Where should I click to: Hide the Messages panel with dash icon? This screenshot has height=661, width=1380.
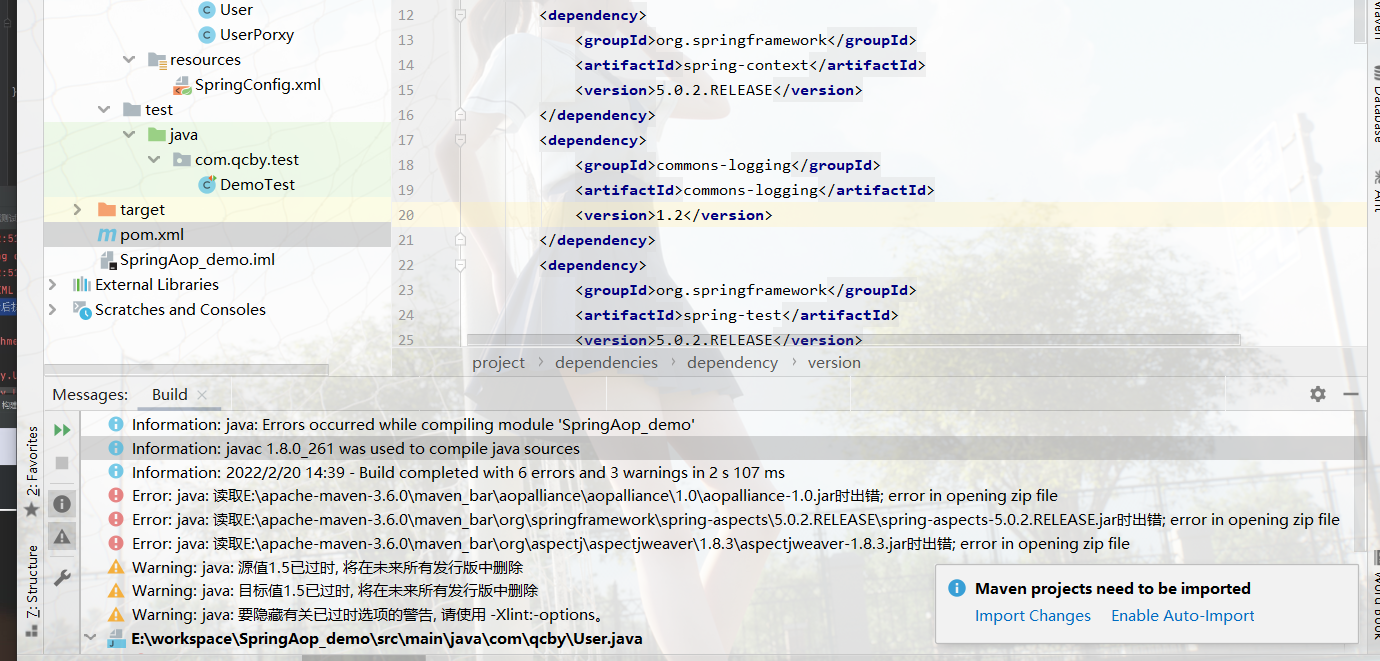(1351, 394)
